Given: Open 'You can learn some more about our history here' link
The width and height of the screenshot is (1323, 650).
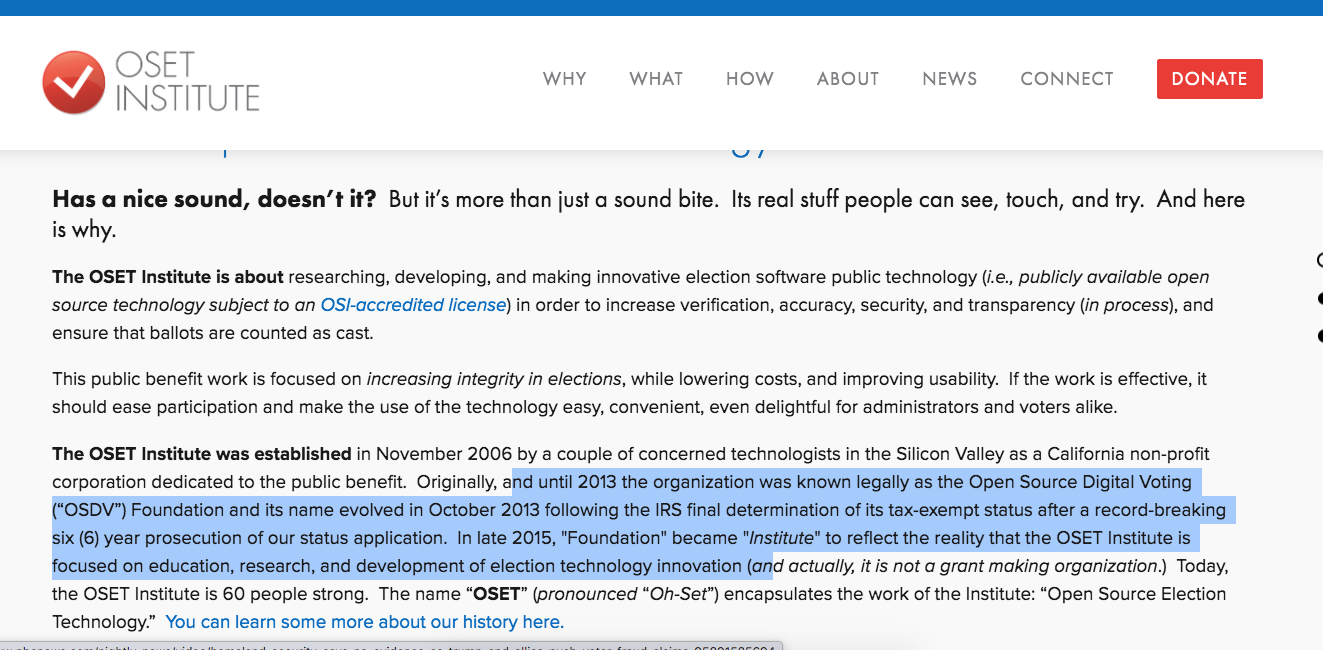Looking at the screenshot, I should point(365,622).
